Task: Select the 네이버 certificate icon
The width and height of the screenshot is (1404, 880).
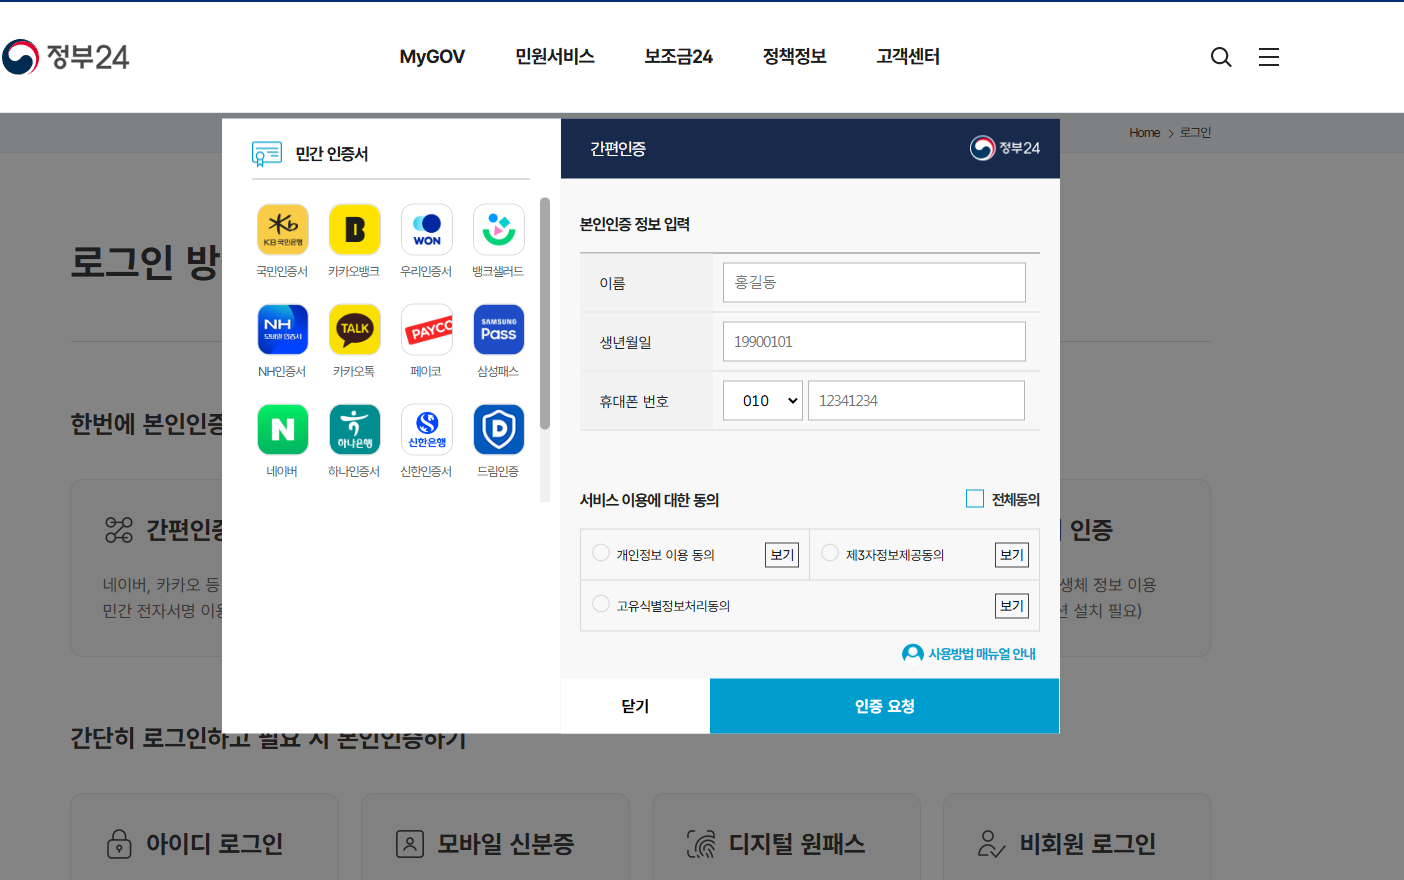Action: [283, 430]
